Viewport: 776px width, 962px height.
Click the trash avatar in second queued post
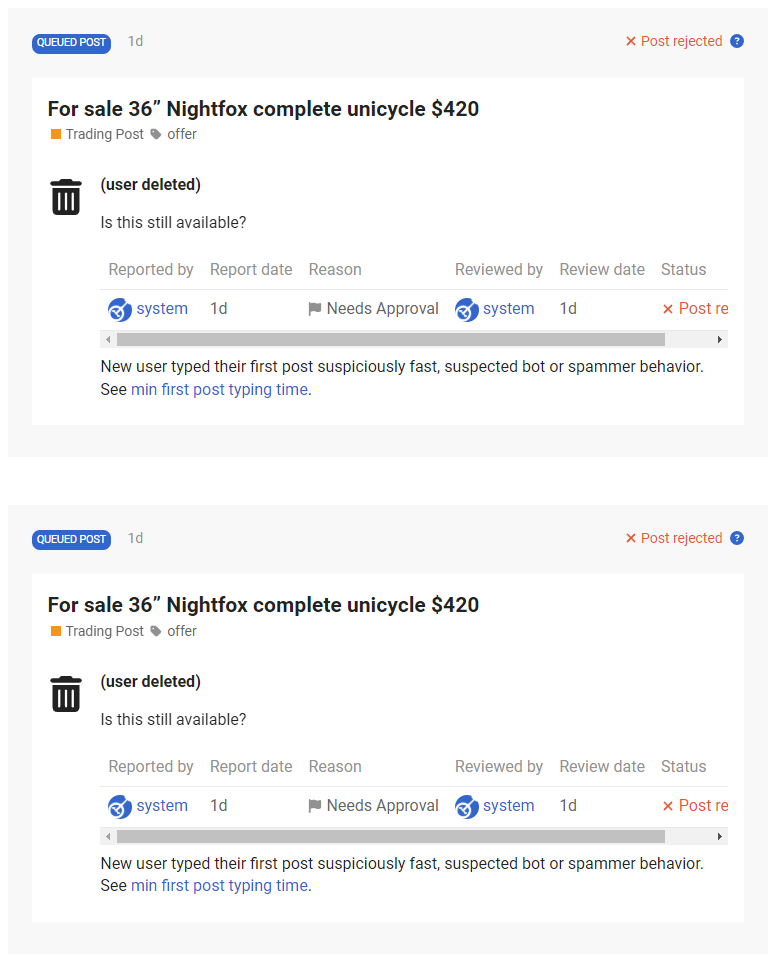coord(66,694)
